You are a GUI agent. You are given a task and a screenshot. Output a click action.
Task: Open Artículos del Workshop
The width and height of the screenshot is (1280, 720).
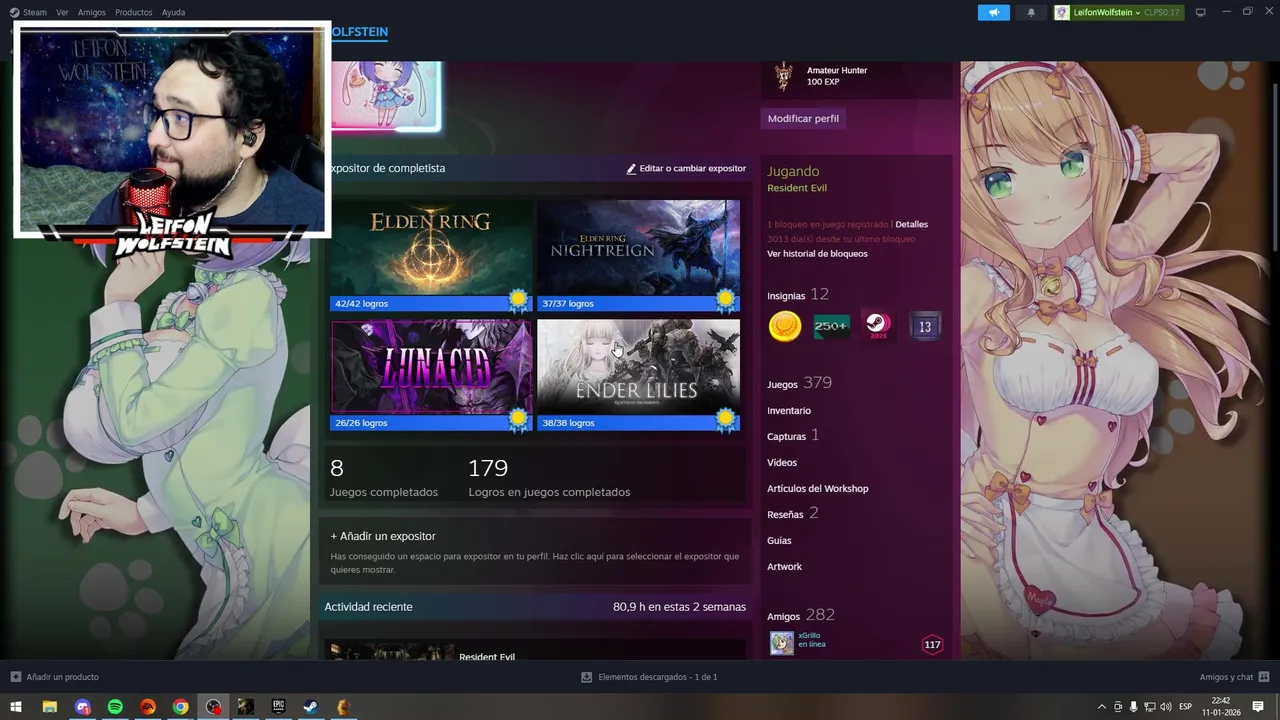818,489
